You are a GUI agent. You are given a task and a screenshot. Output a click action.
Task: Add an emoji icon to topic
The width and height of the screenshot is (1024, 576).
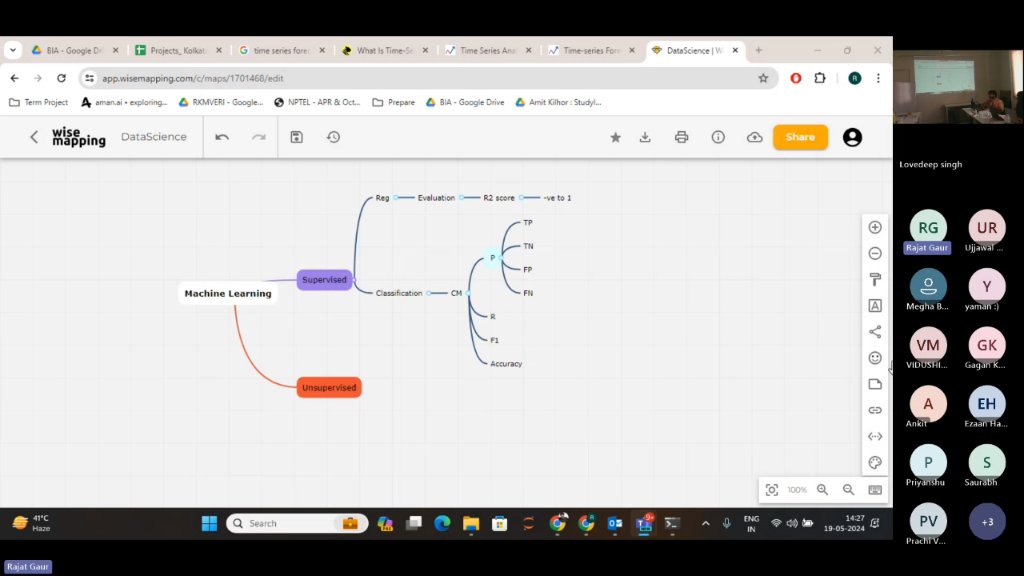(x=875, y=358)
